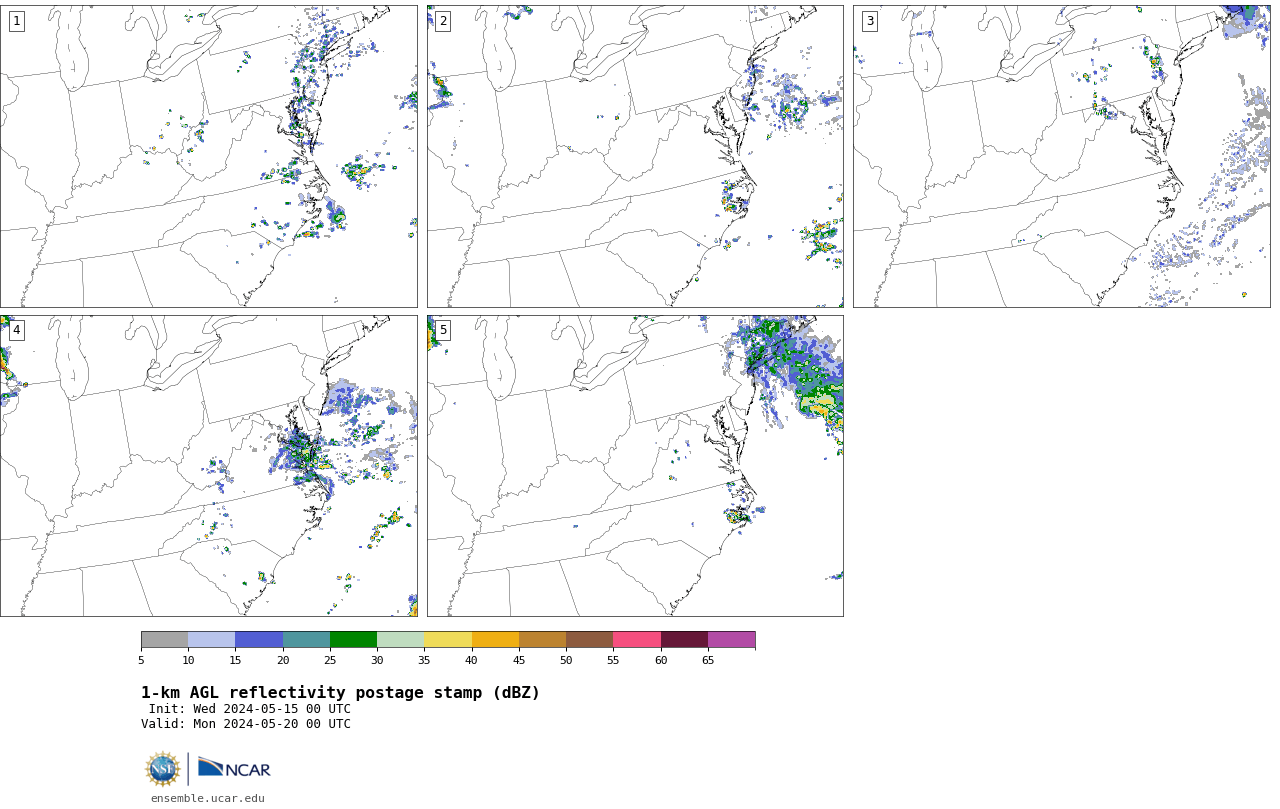
Task: Open ensemble member 5 reflectivity map
Action: point(635,466)
